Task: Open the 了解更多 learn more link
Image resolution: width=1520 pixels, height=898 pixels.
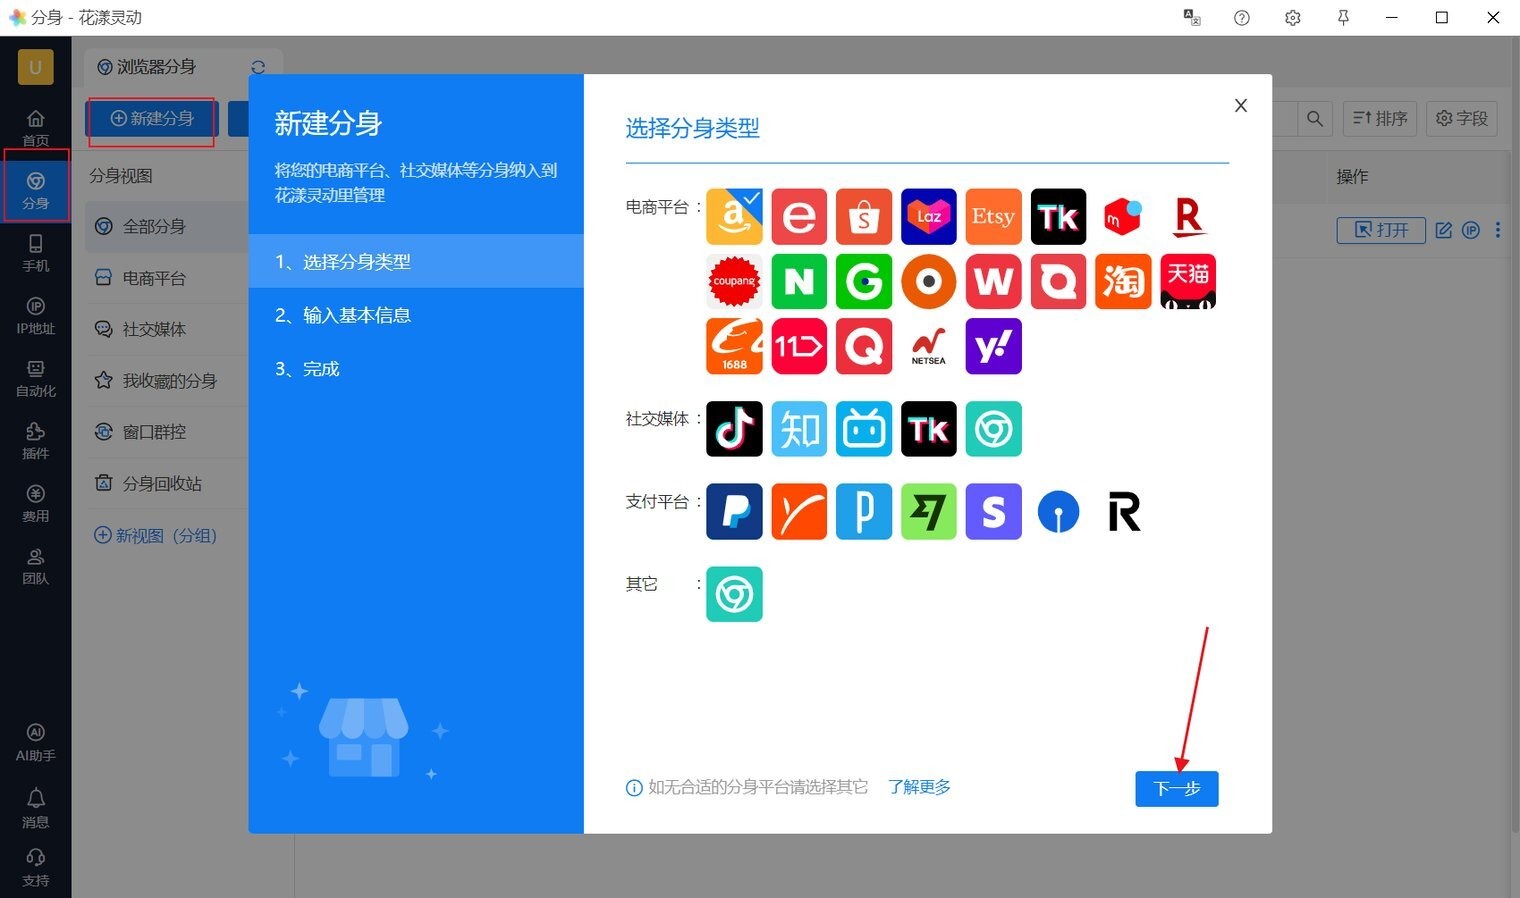Action: pos(919,787)
